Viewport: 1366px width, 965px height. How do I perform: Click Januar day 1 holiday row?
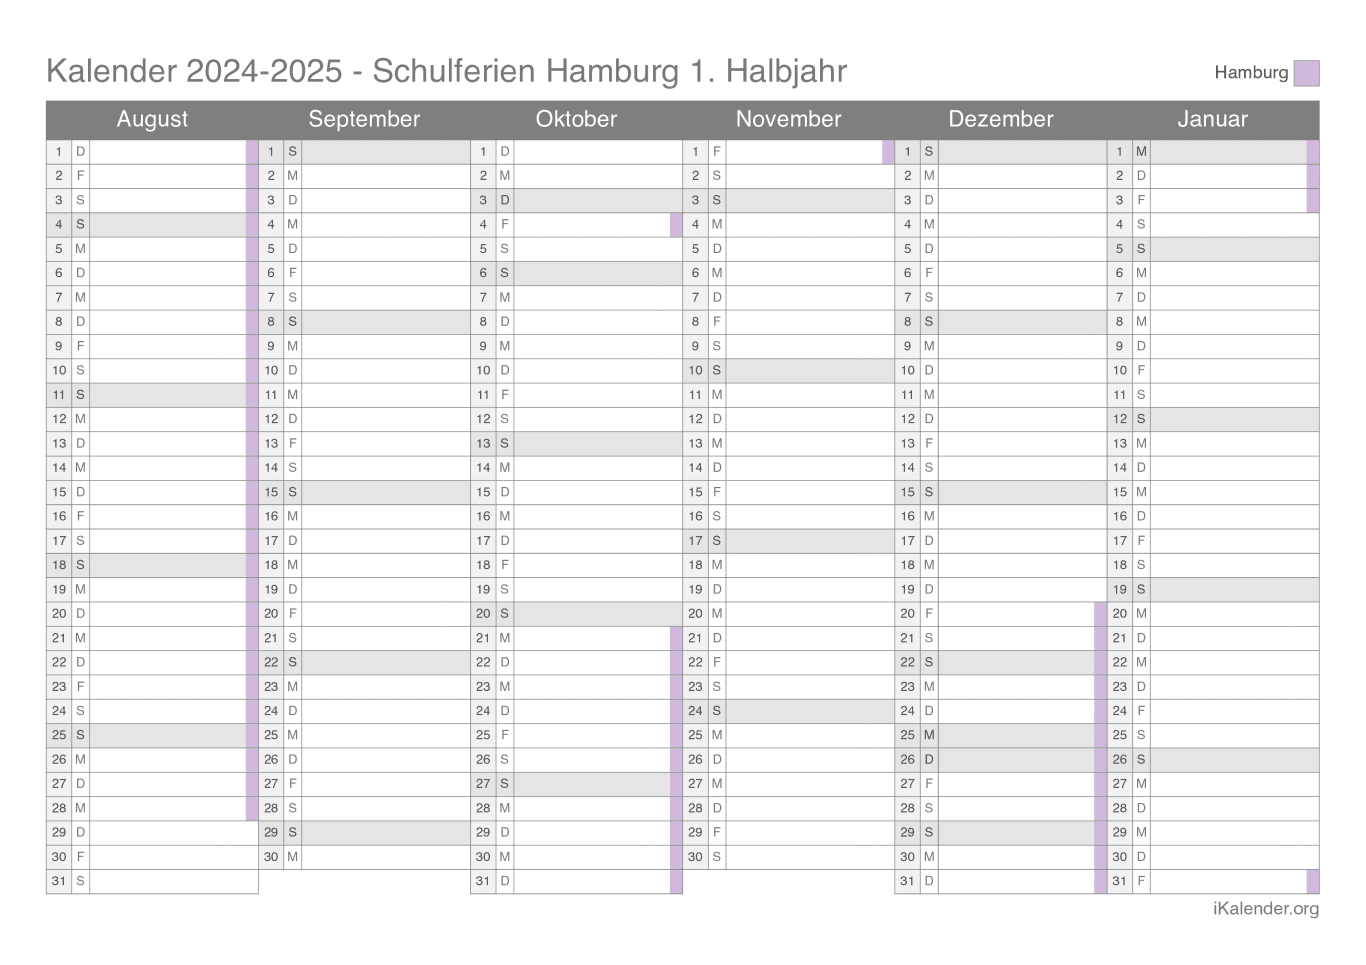pyautogui.click(x=1212, y=152)
